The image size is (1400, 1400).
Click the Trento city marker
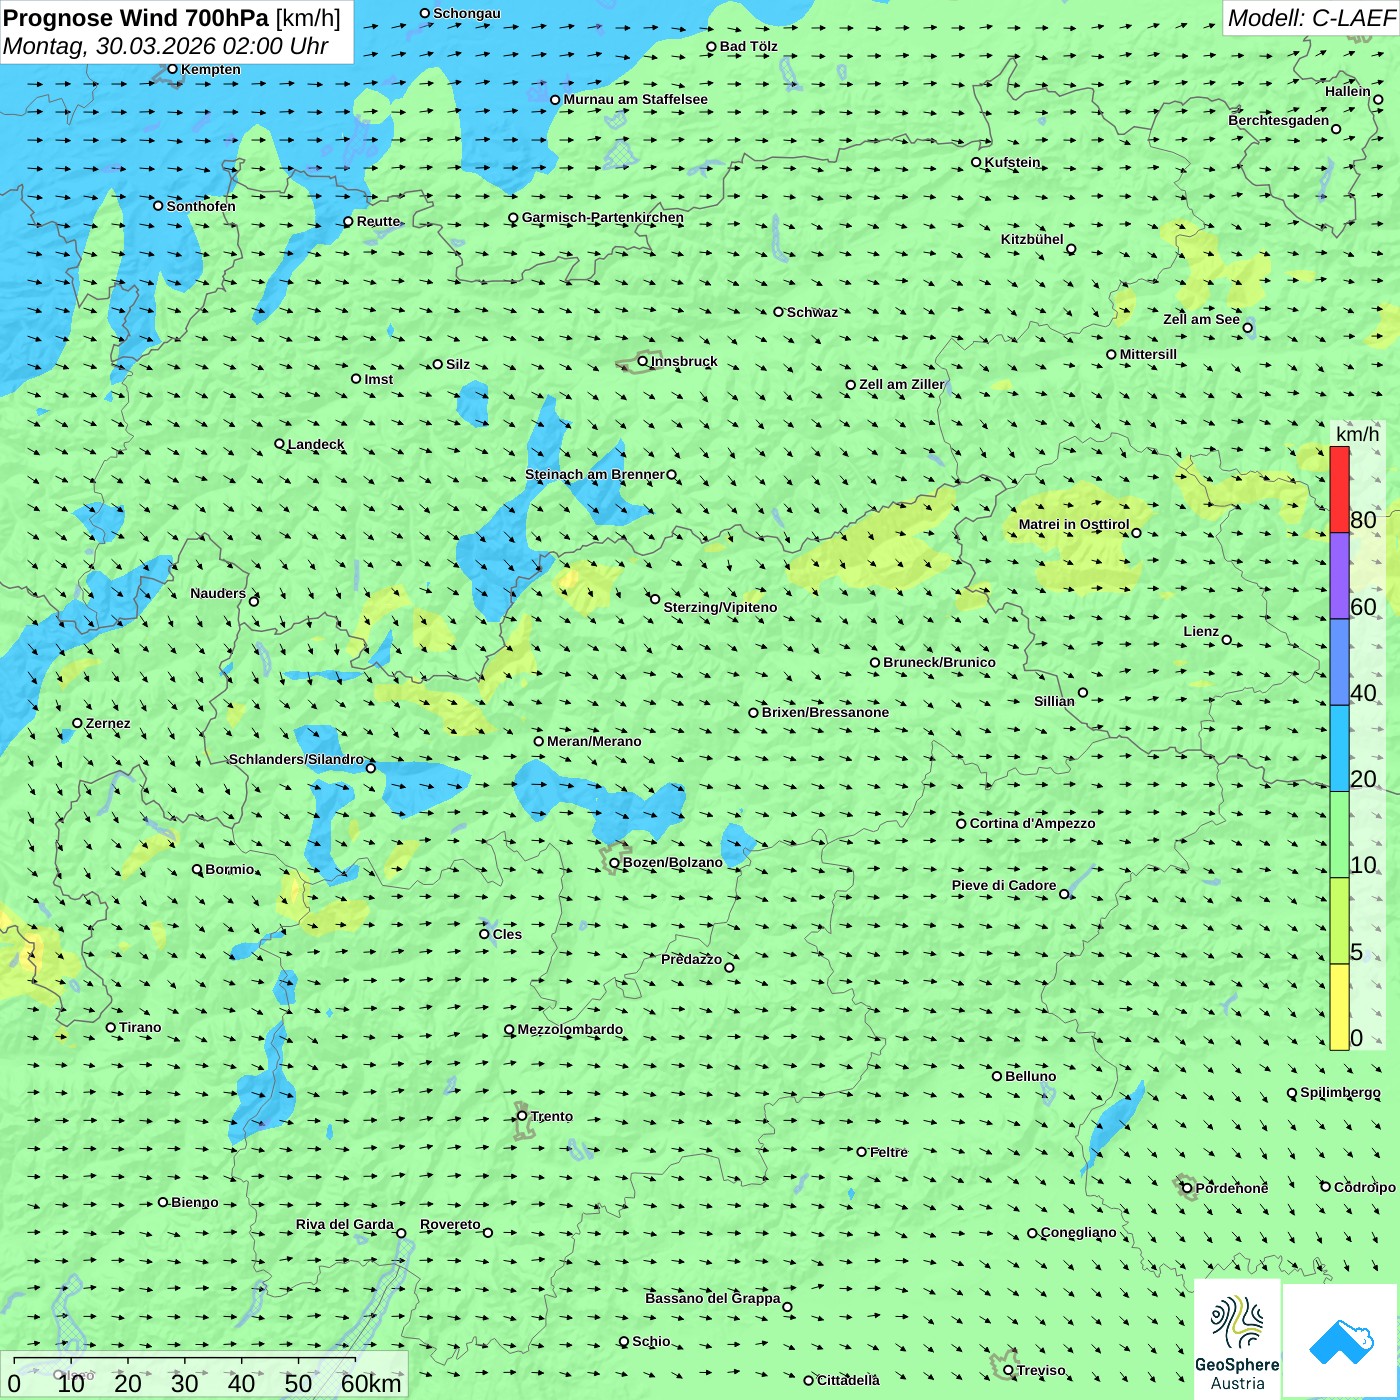point(522,1116)
